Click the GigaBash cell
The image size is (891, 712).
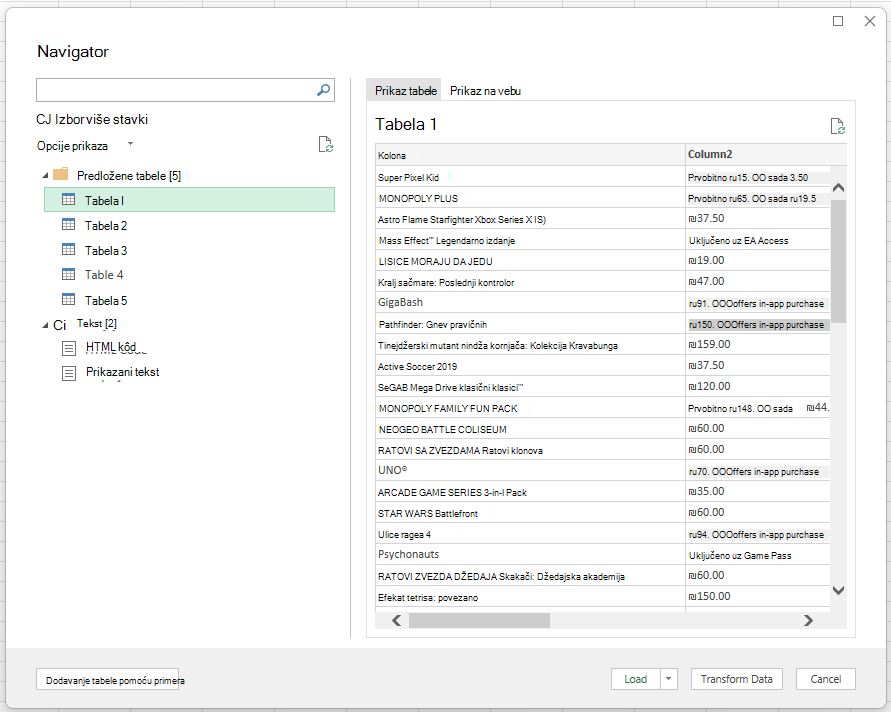click(530, 302)
